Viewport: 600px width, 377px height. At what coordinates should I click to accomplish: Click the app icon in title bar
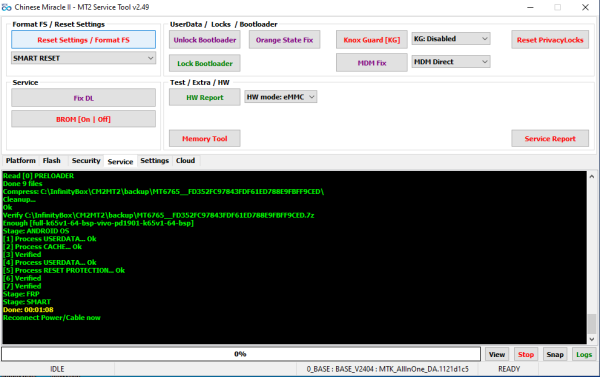(7, 7)
